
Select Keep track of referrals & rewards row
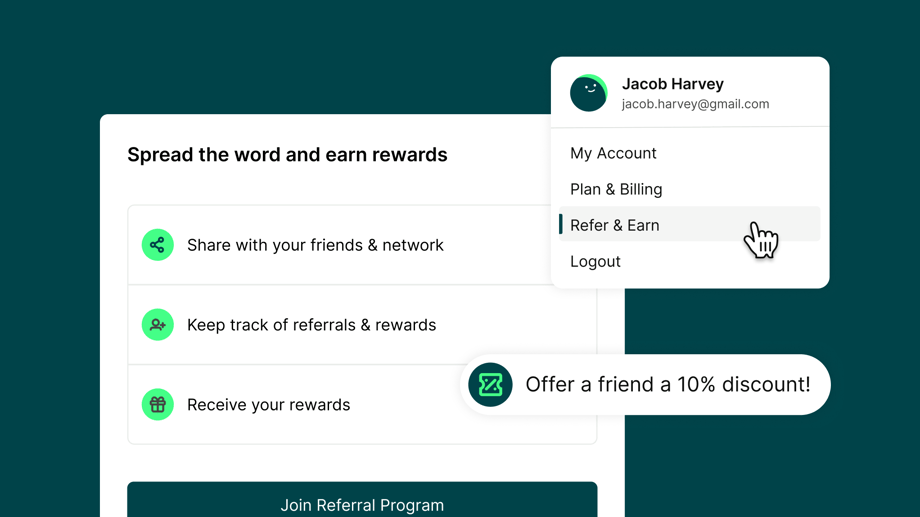362,325
